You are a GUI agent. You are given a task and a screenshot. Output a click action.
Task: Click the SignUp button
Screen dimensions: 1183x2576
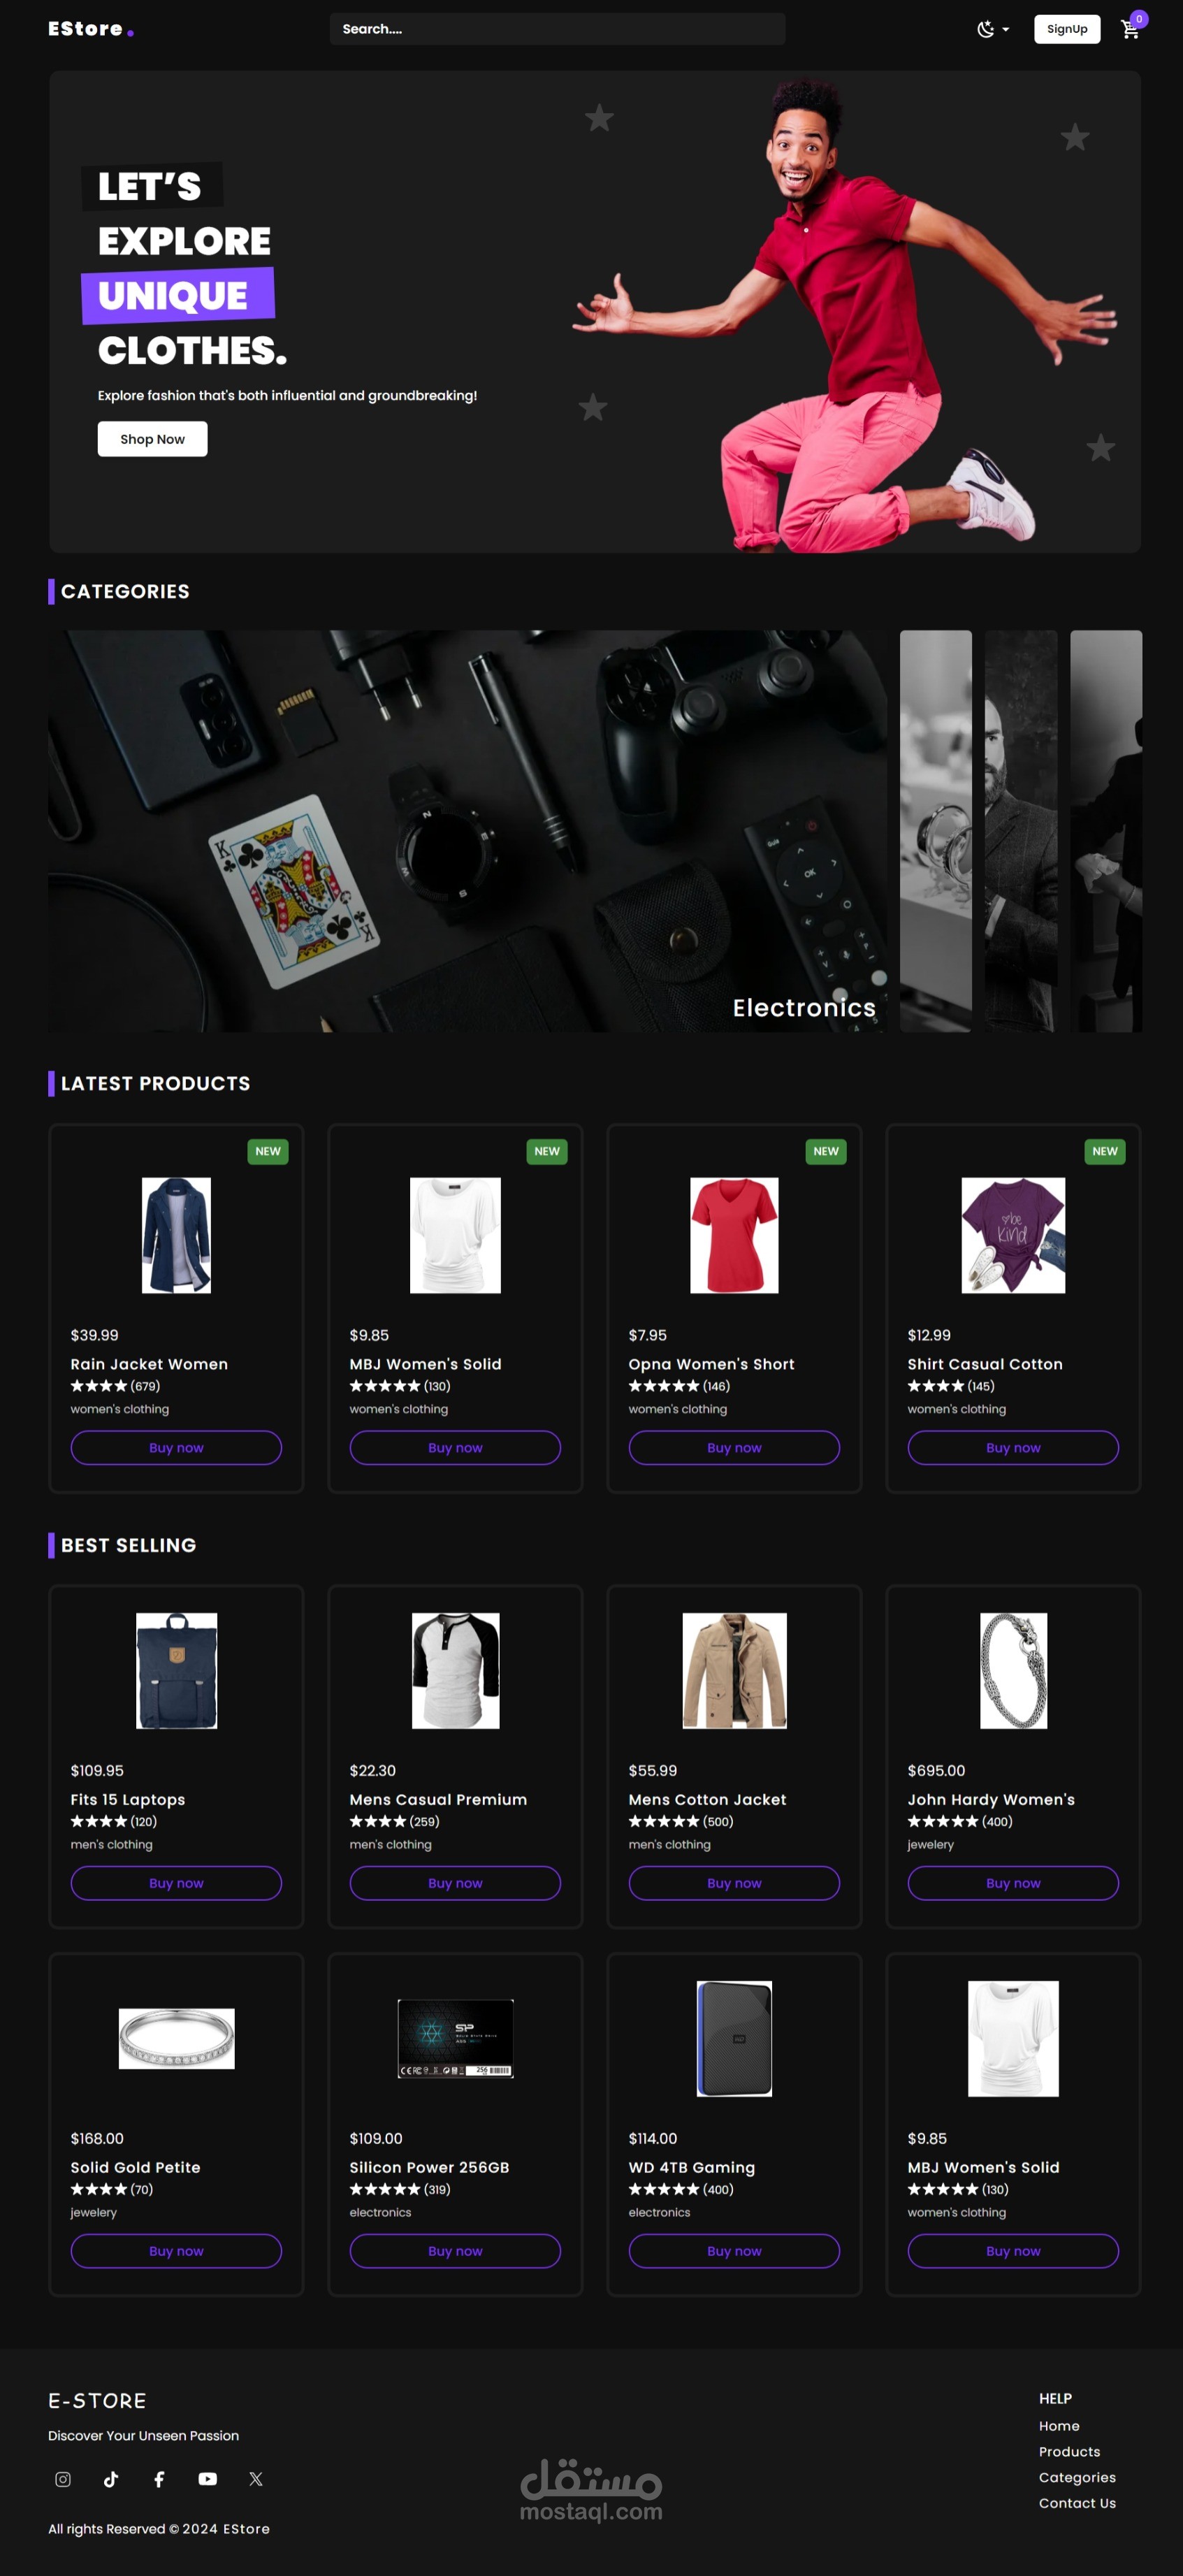point(1067,29)
